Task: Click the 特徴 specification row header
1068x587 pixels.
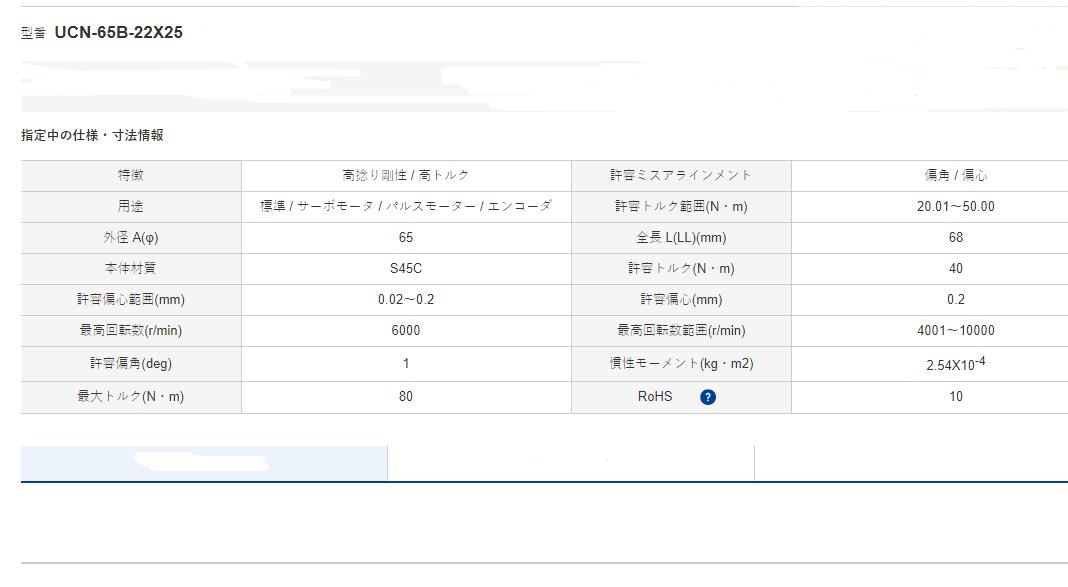Action: [x=130, y=175]
